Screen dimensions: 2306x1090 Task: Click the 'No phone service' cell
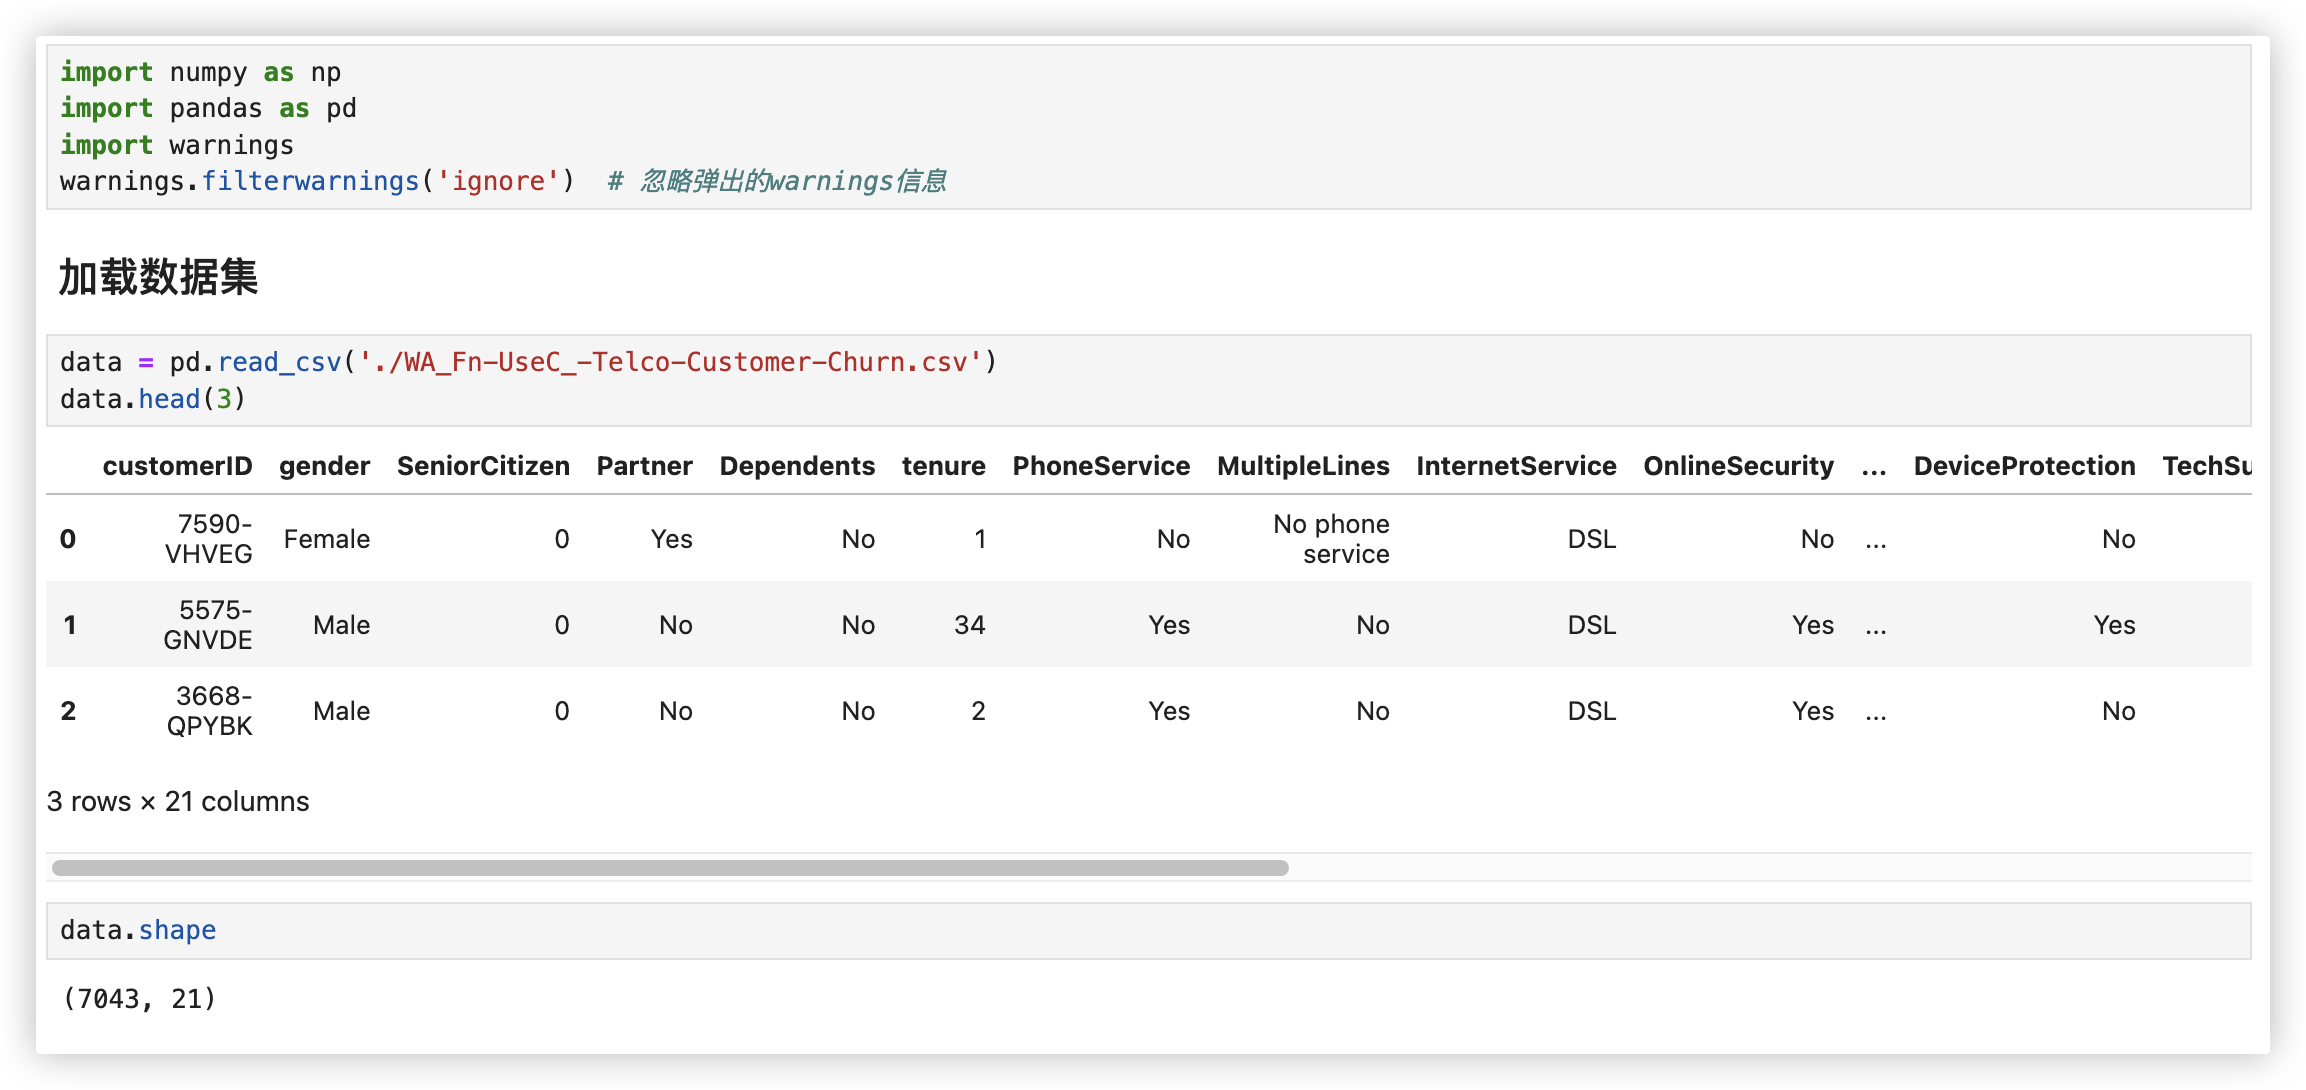[x=1331, y=539]
